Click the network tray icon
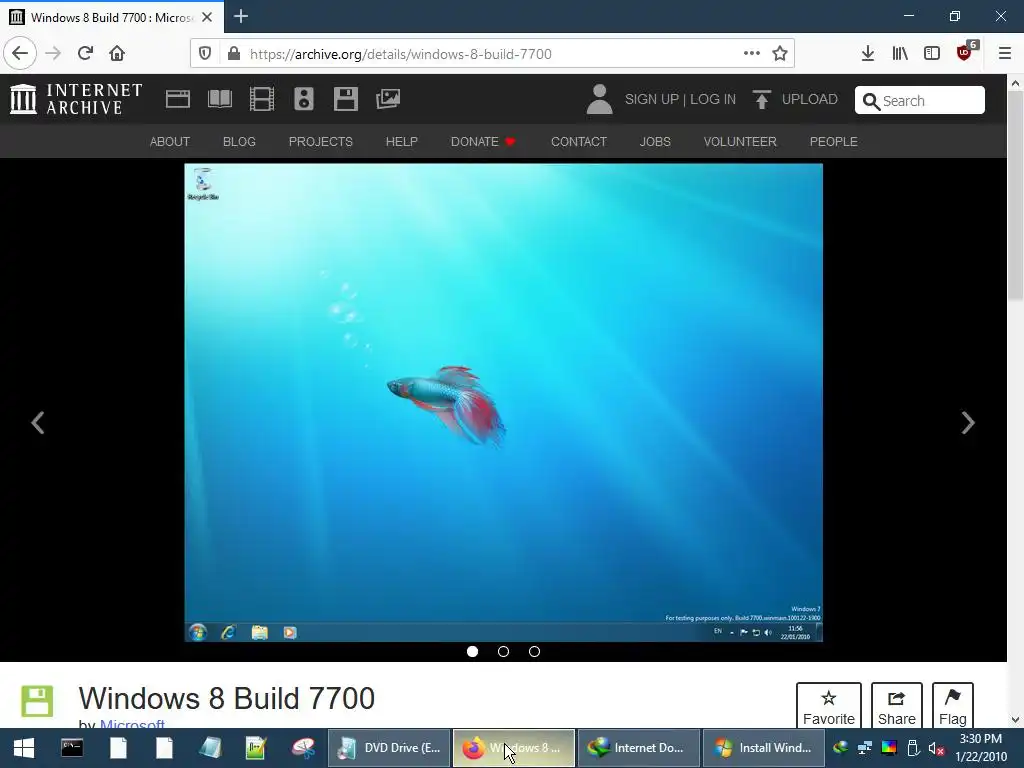1024x768 pixels. pos(865,748)
